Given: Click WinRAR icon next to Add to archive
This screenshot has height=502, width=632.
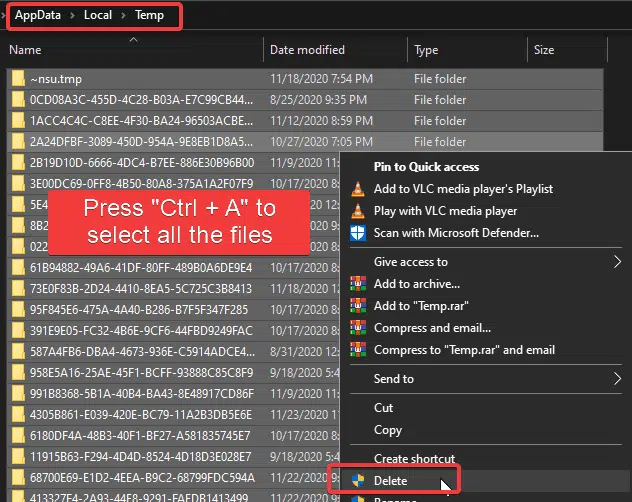Looking at the screenshot, I should (x=358, y=284).
